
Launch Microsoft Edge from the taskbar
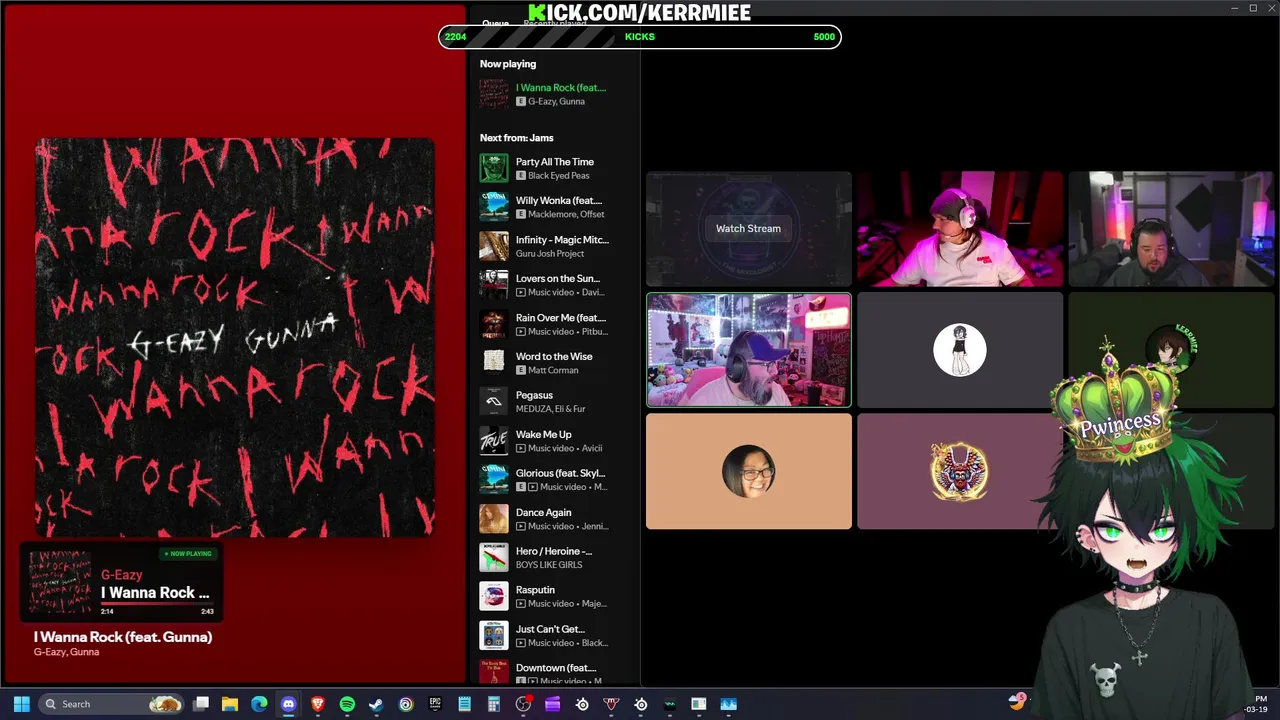[259, 704]
